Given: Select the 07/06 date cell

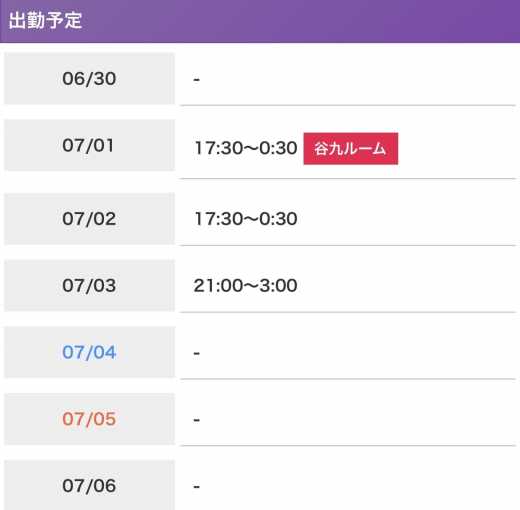Looking at the screenshot, I should [x=89, y=485].
